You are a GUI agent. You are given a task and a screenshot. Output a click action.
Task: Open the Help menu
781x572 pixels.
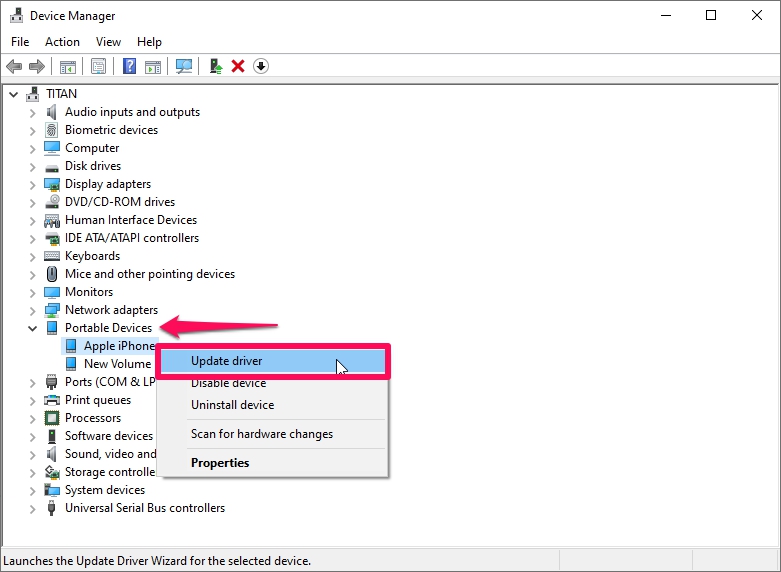pos(149,42)
